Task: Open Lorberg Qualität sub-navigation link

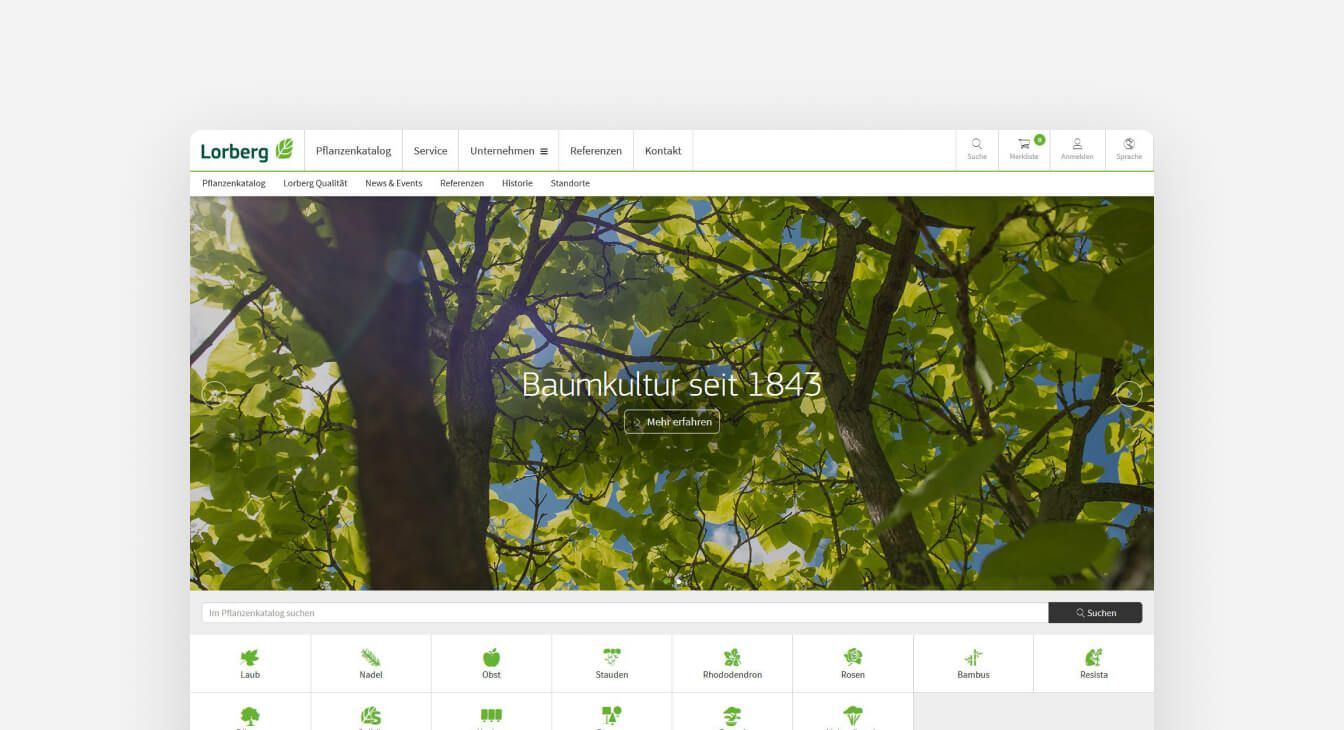Action: (315, 184)
